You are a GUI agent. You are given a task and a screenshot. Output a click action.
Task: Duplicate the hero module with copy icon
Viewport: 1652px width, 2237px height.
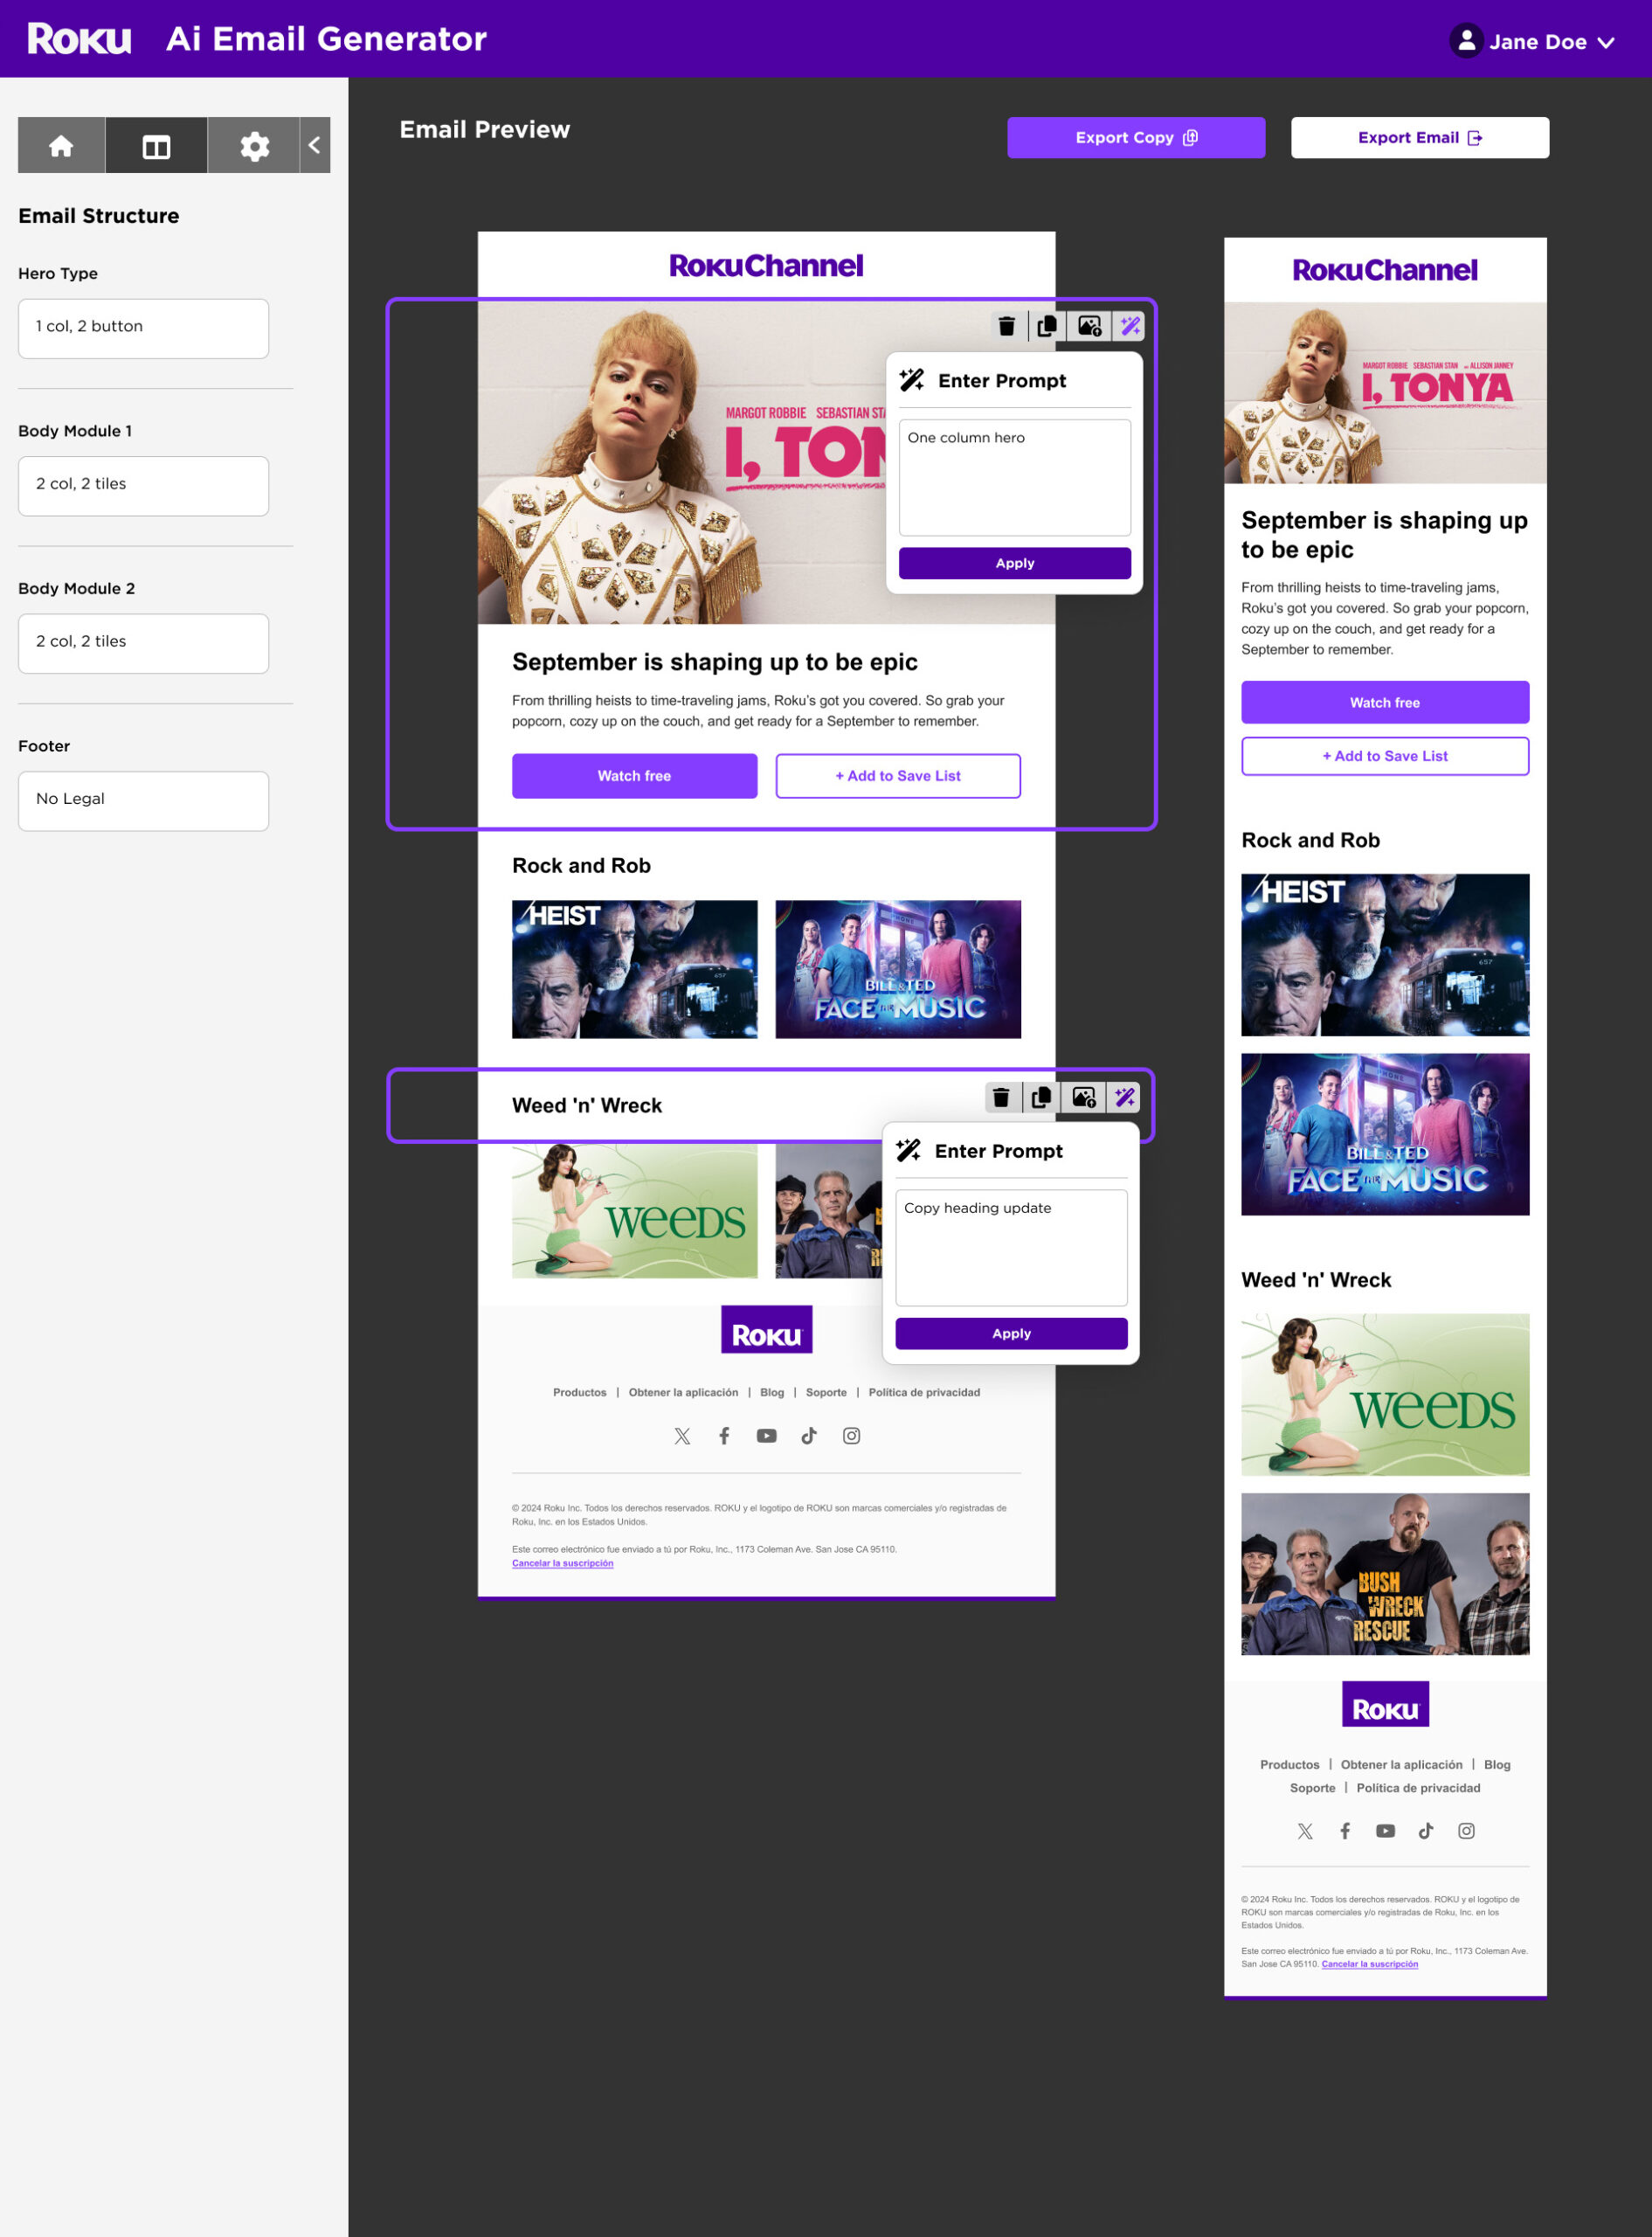(1047, 326)
